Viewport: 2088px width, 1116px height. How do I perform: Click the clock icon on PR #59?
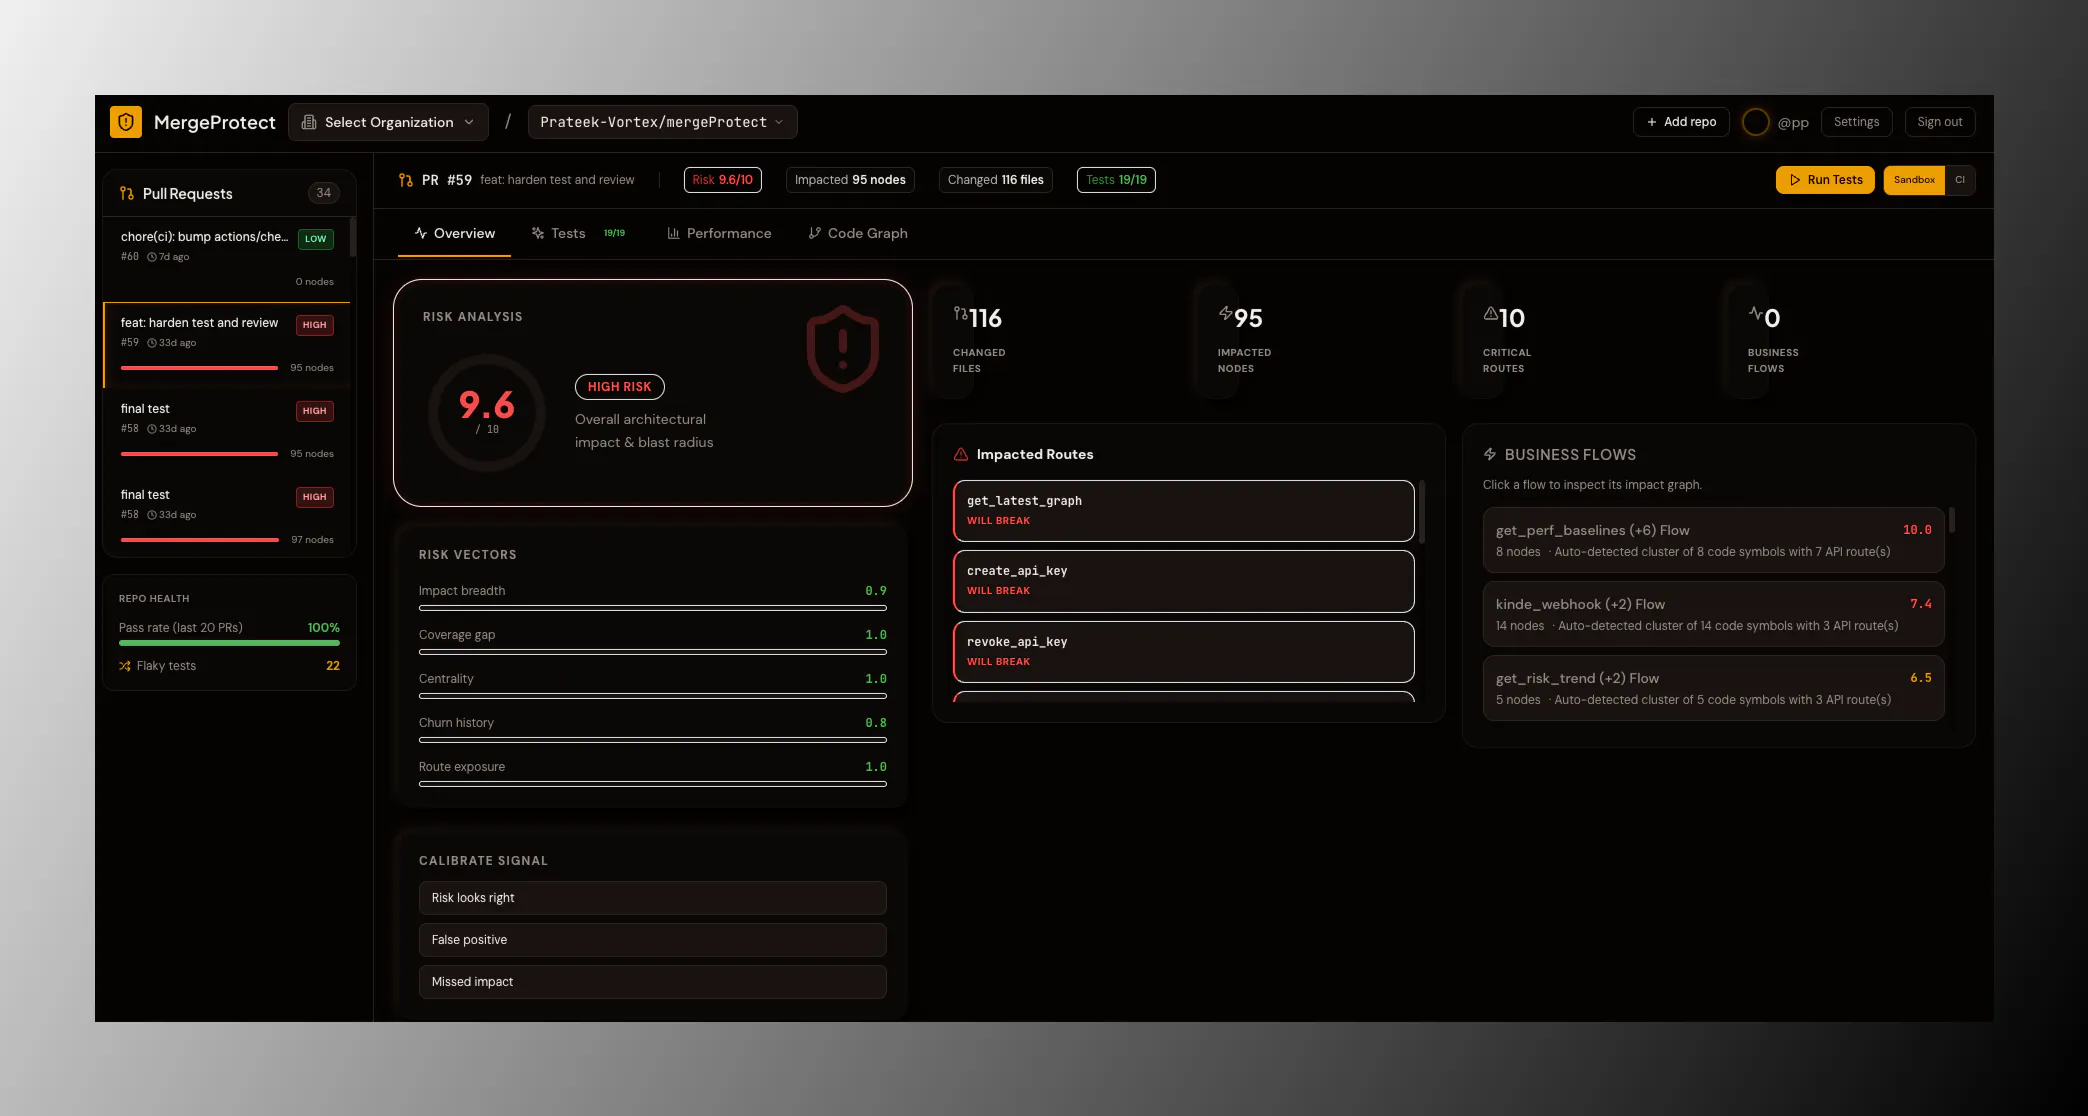[x=152, y=343]
